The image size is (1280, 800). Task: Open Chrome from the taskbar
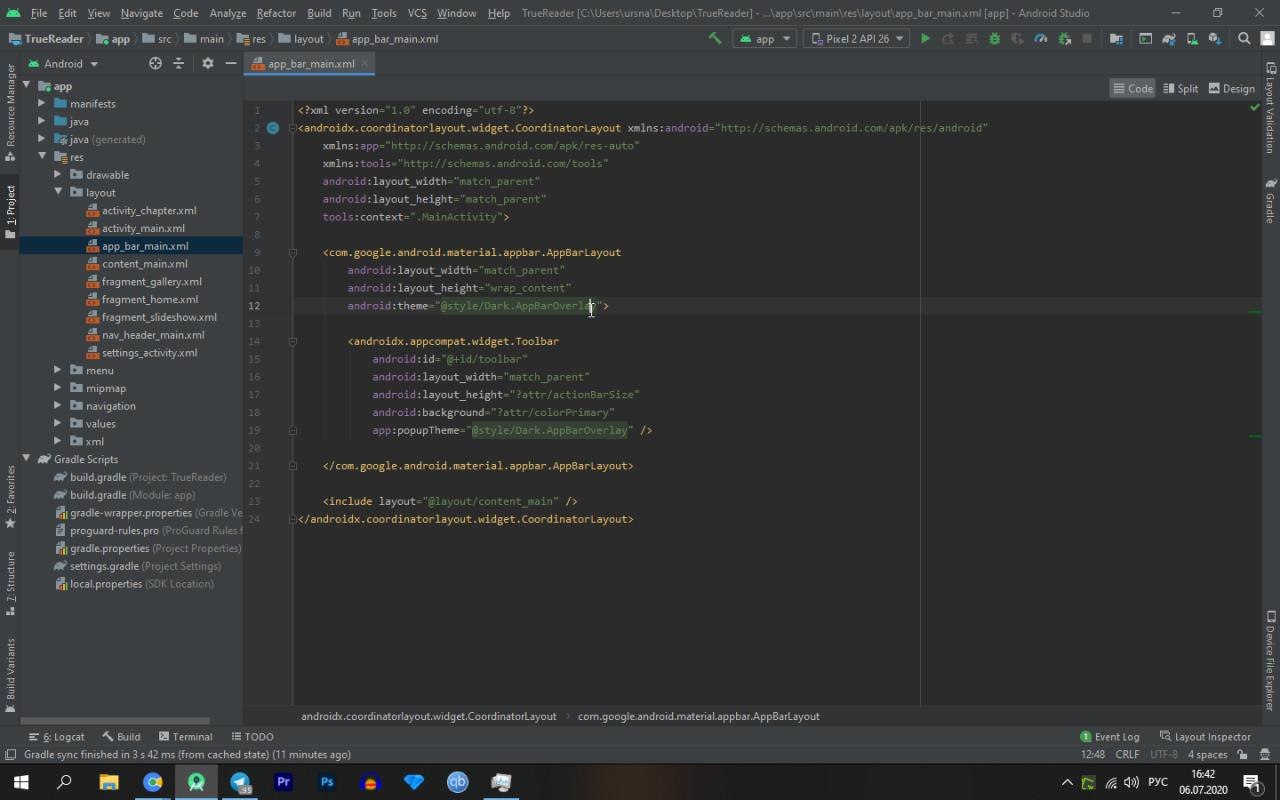pyautogui.click(x=153, y=782)
